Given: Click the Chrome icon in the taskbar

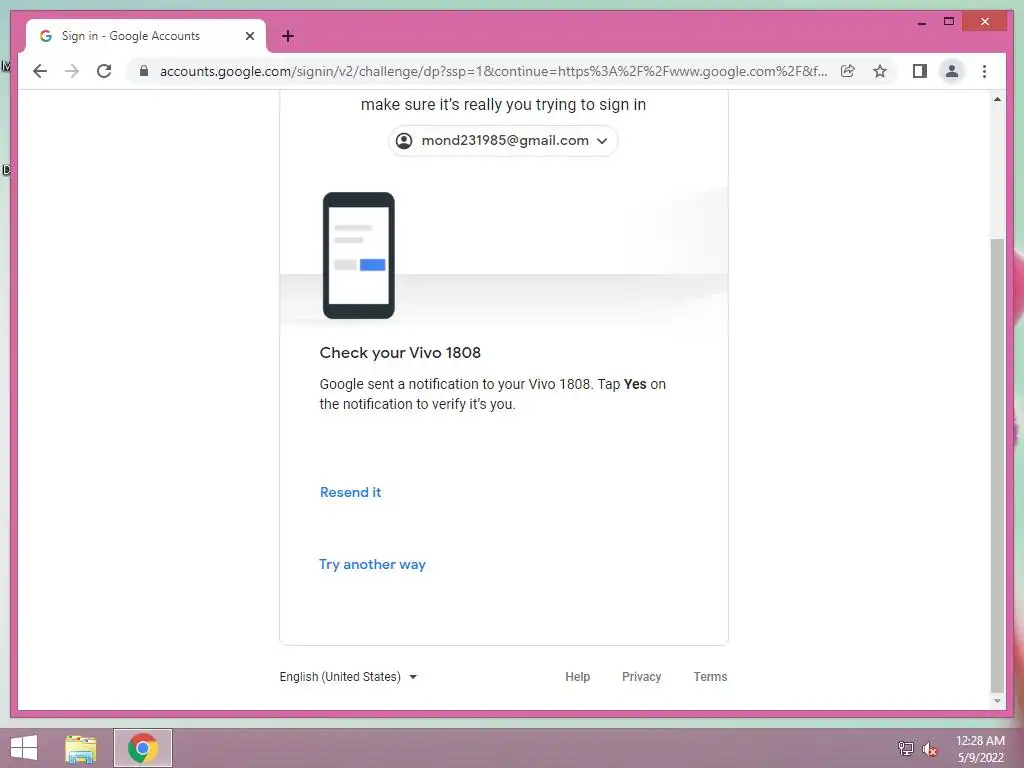Looking at the screenshot, I should (x=142, y=748).
